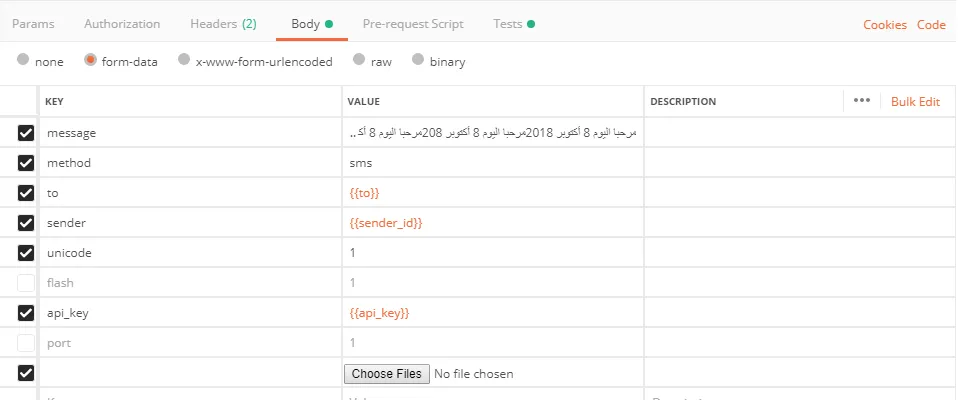Enable the flash parameter checkbox
958x400 pixels.
click(x=26, y=283)
